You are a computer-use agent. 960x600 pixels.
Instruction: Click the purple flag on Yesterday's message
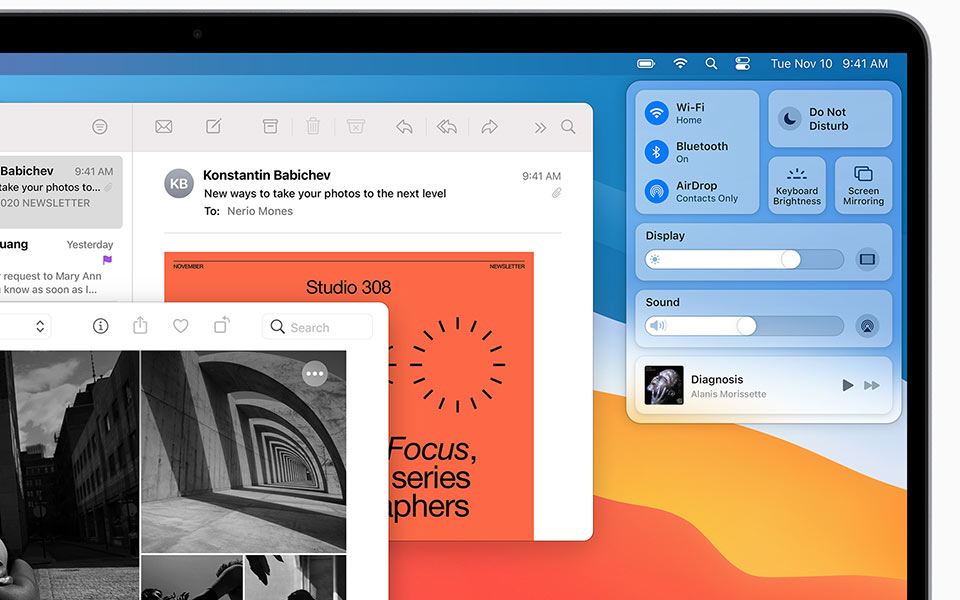(x=107, y=260)
